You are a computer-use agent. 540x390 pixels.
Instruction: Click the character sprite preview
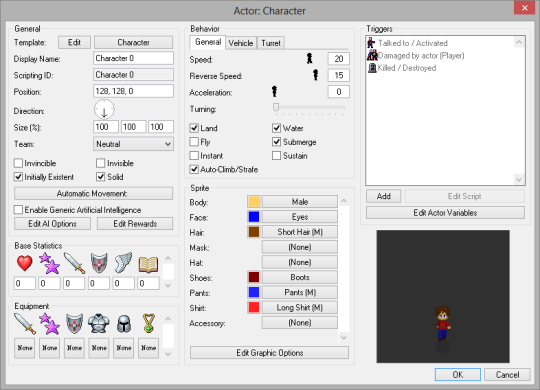coord(443,324)
